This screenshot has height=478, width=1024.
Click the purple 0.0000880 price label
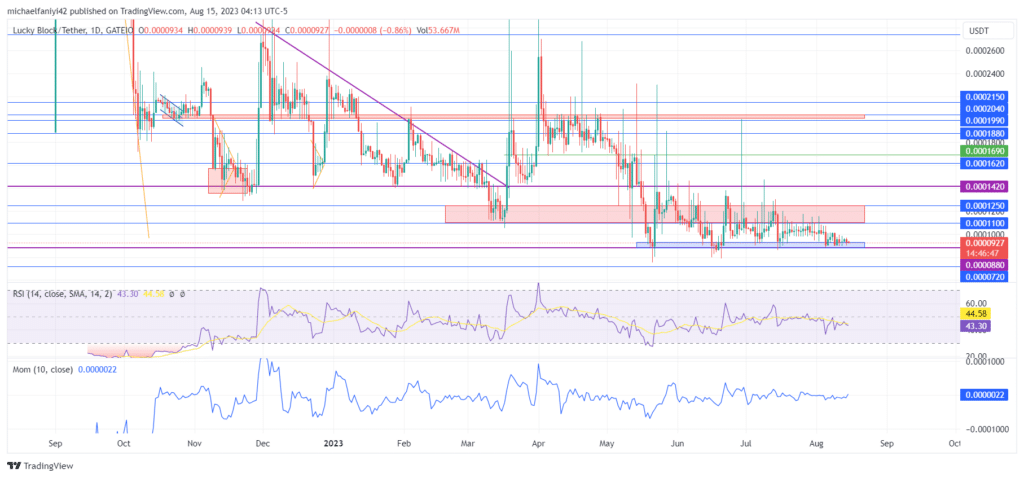pyautogui.click(x=985, y=265)
